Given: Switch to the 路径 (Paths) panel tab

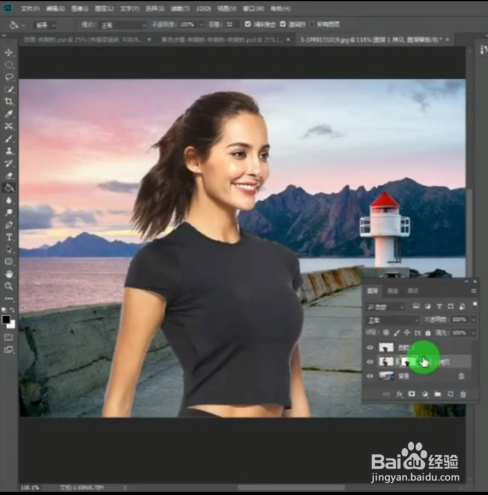Looking at the screenshot, I should click(x=413, y=291).
